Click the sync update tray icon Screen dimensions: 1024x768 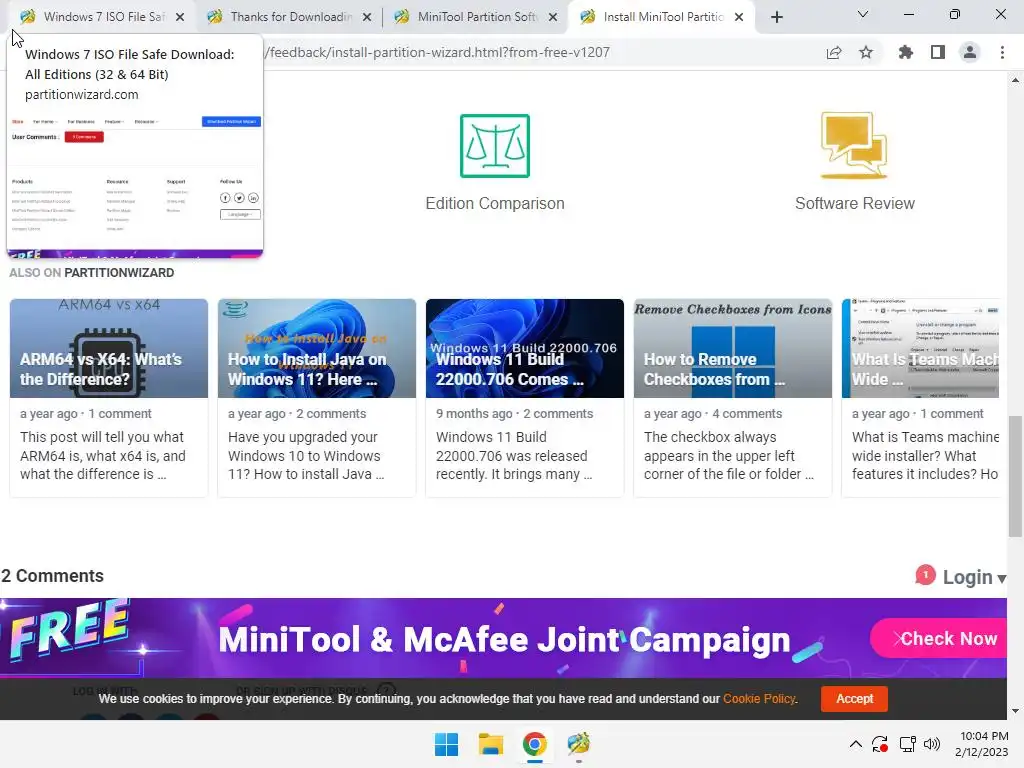[880, 744]
